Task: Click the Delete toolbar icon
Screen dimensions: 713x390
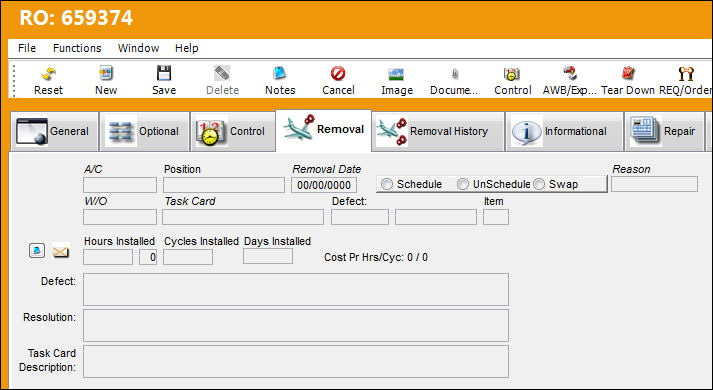Action: click(222, 73)
